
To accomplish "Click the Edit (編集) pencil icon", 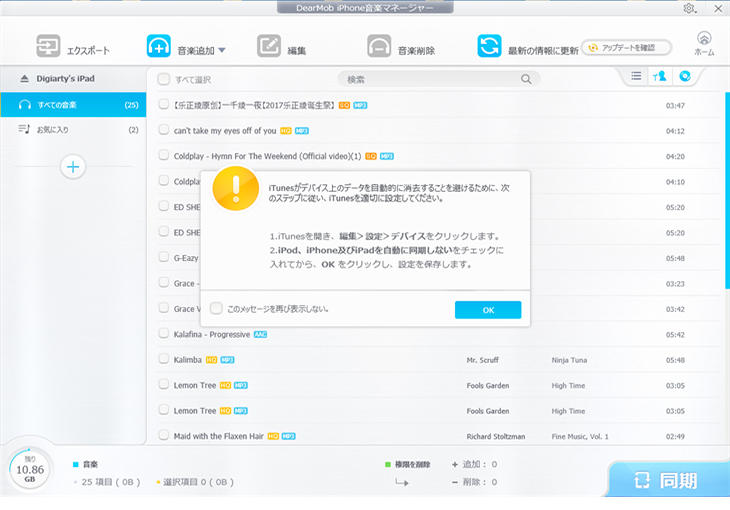I will point(269,46).
